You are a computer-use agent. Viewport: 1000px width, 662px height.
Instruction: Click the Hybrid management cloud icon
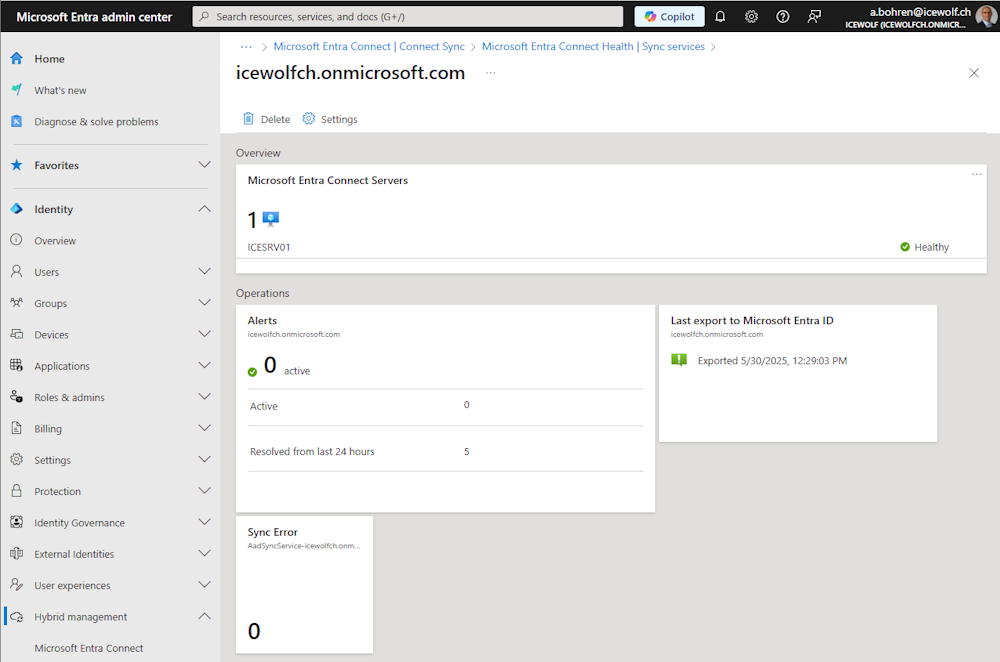(17, 617)
